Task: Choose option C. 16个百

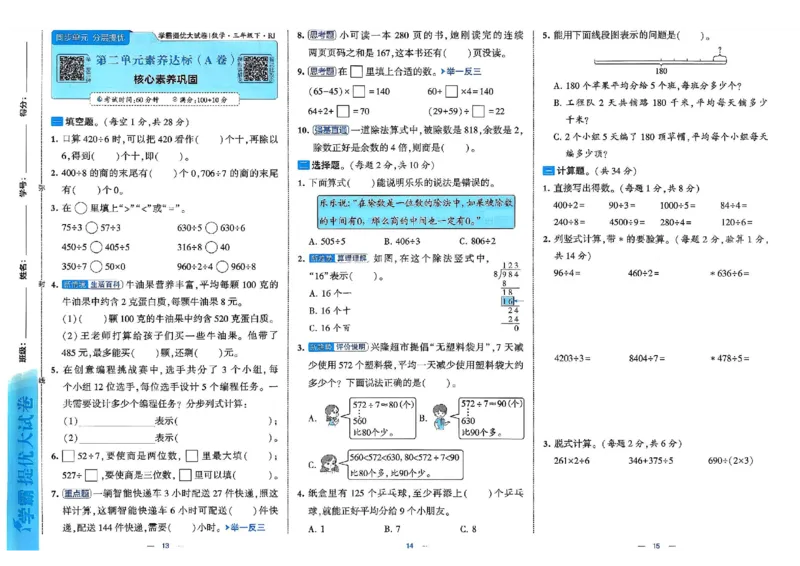Action: coord(330,328)
